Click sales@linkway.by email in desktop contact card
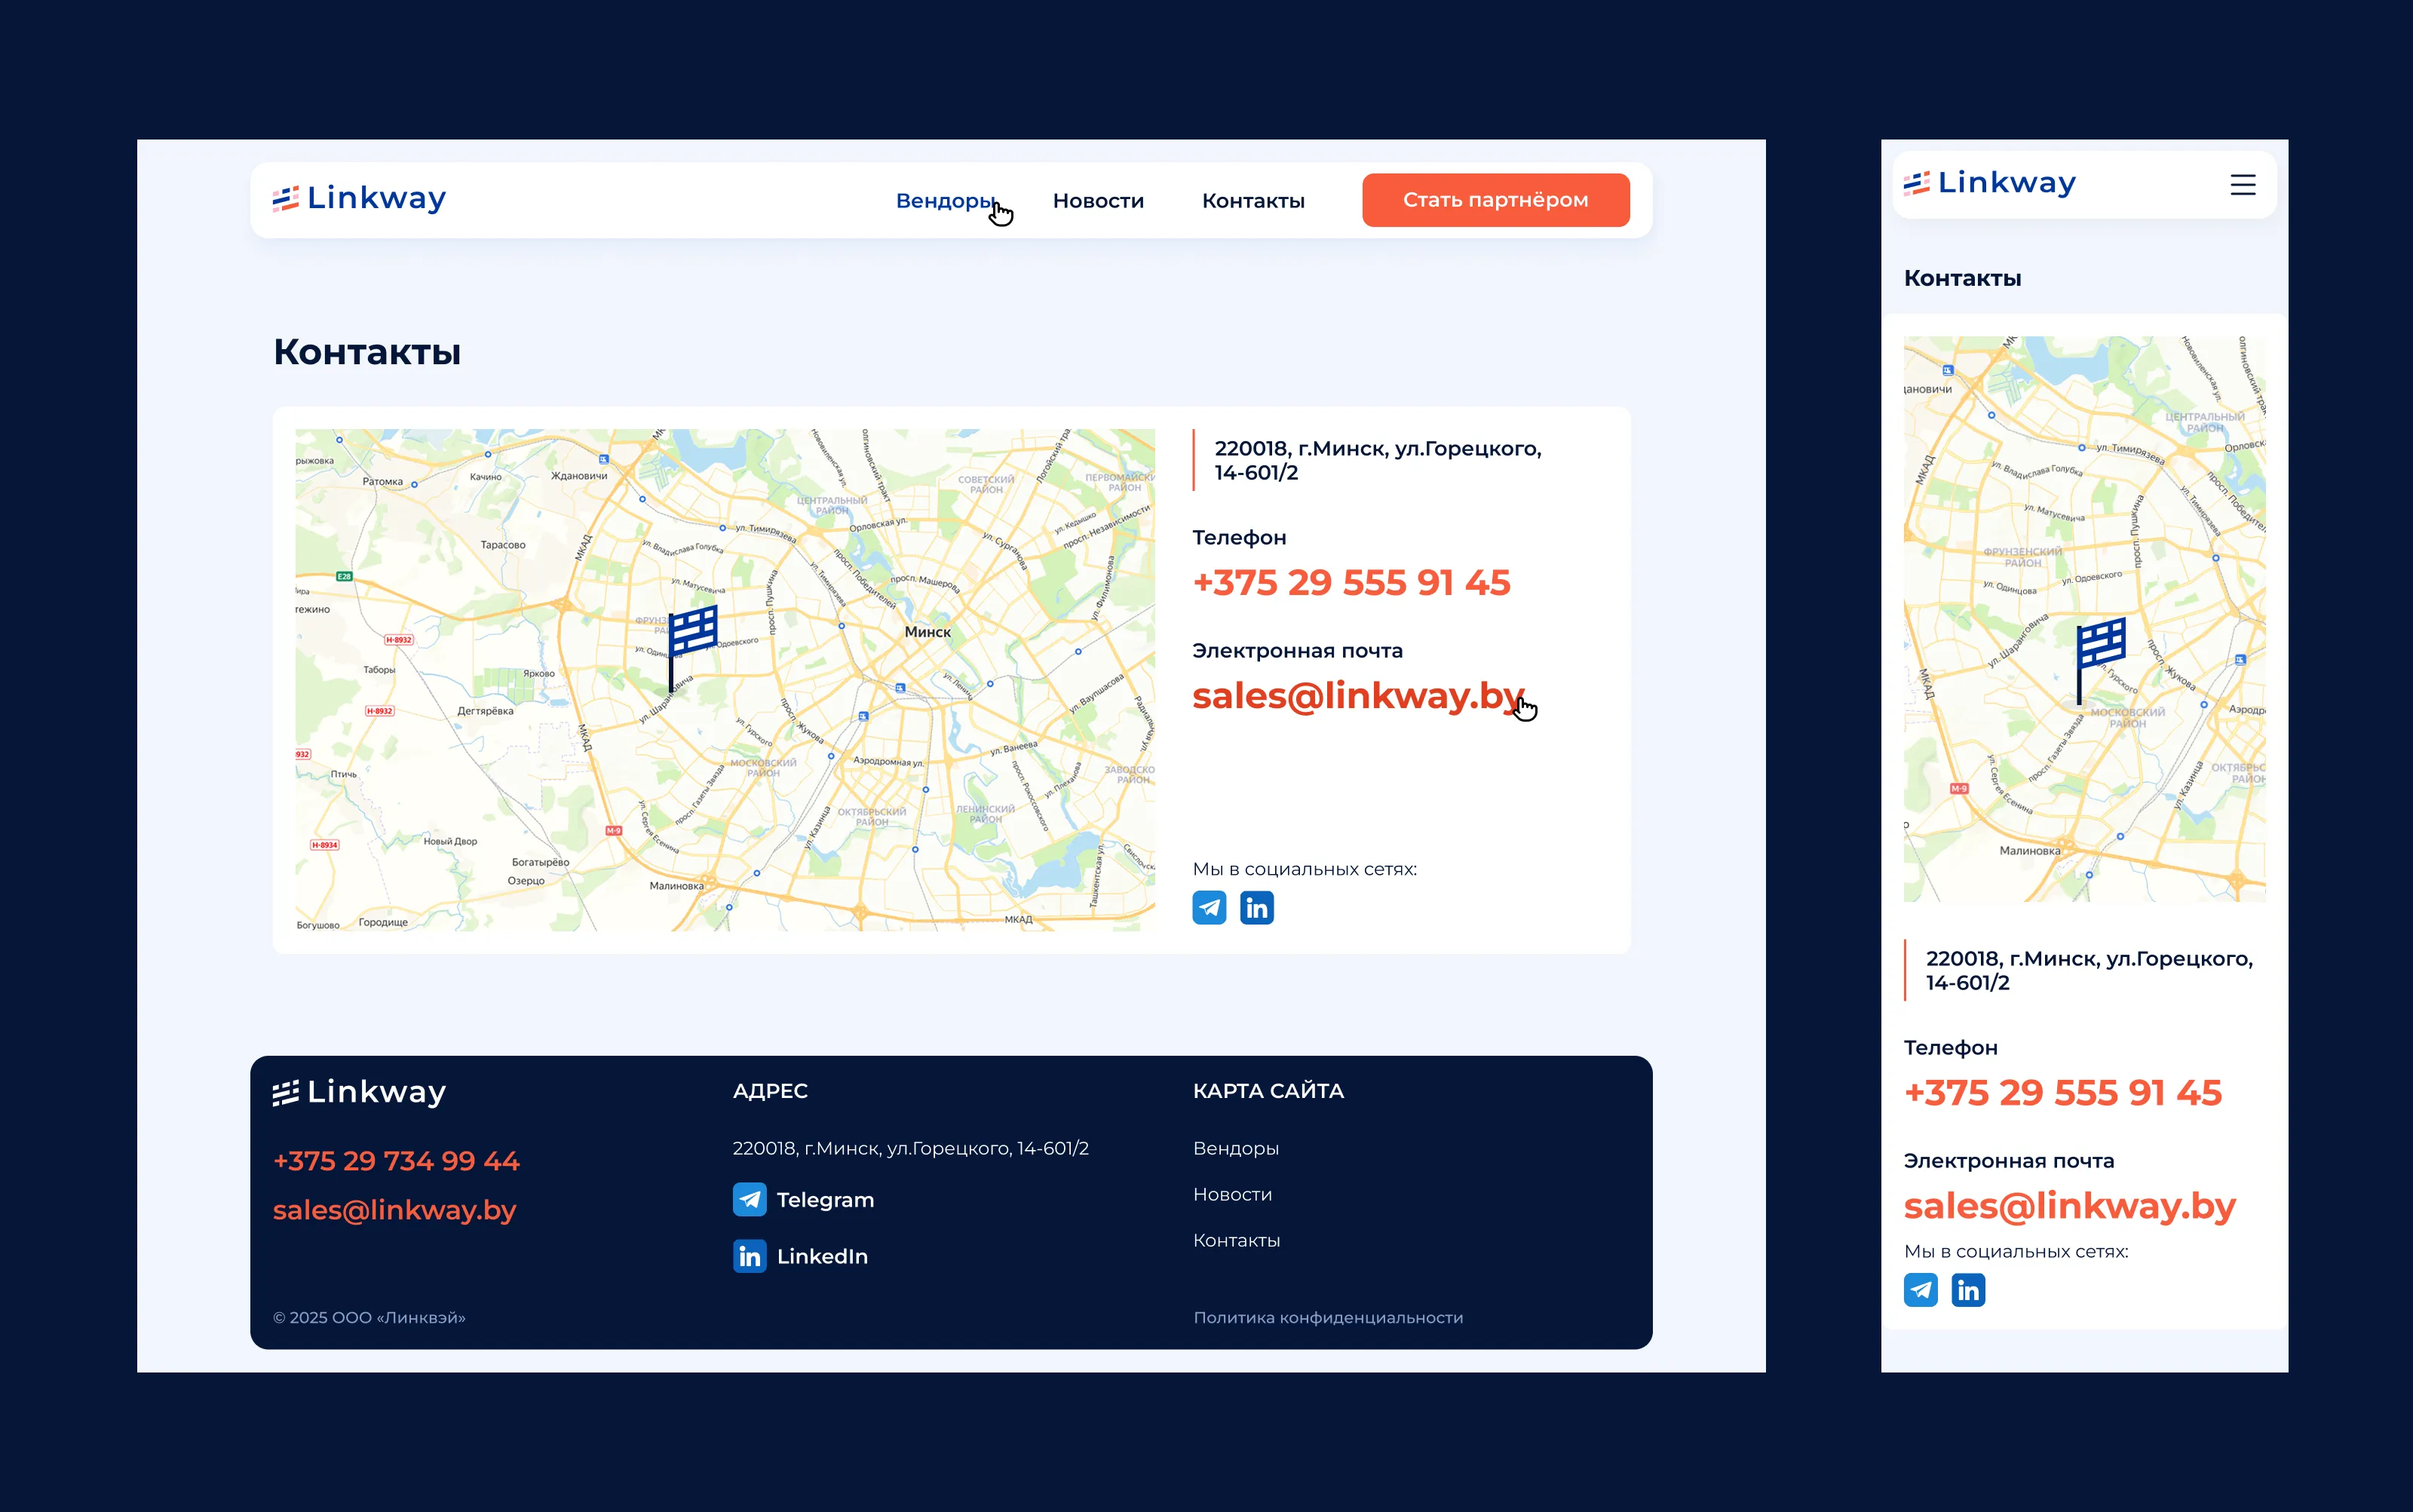 click(1358, 696)
